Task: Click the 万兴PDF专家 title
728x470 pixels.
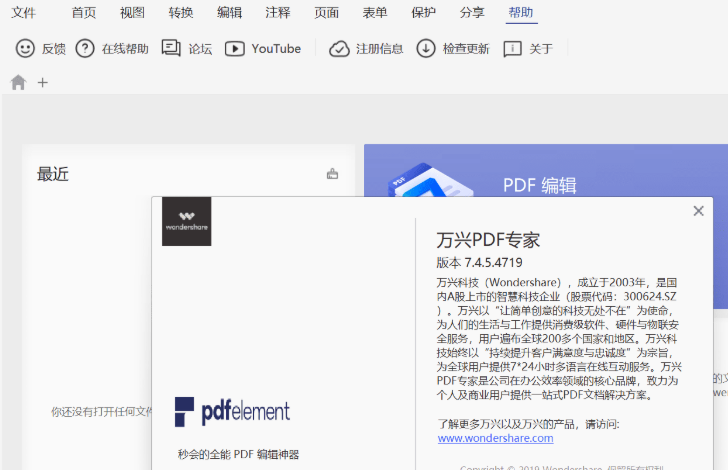Action: tap(488, 240)
